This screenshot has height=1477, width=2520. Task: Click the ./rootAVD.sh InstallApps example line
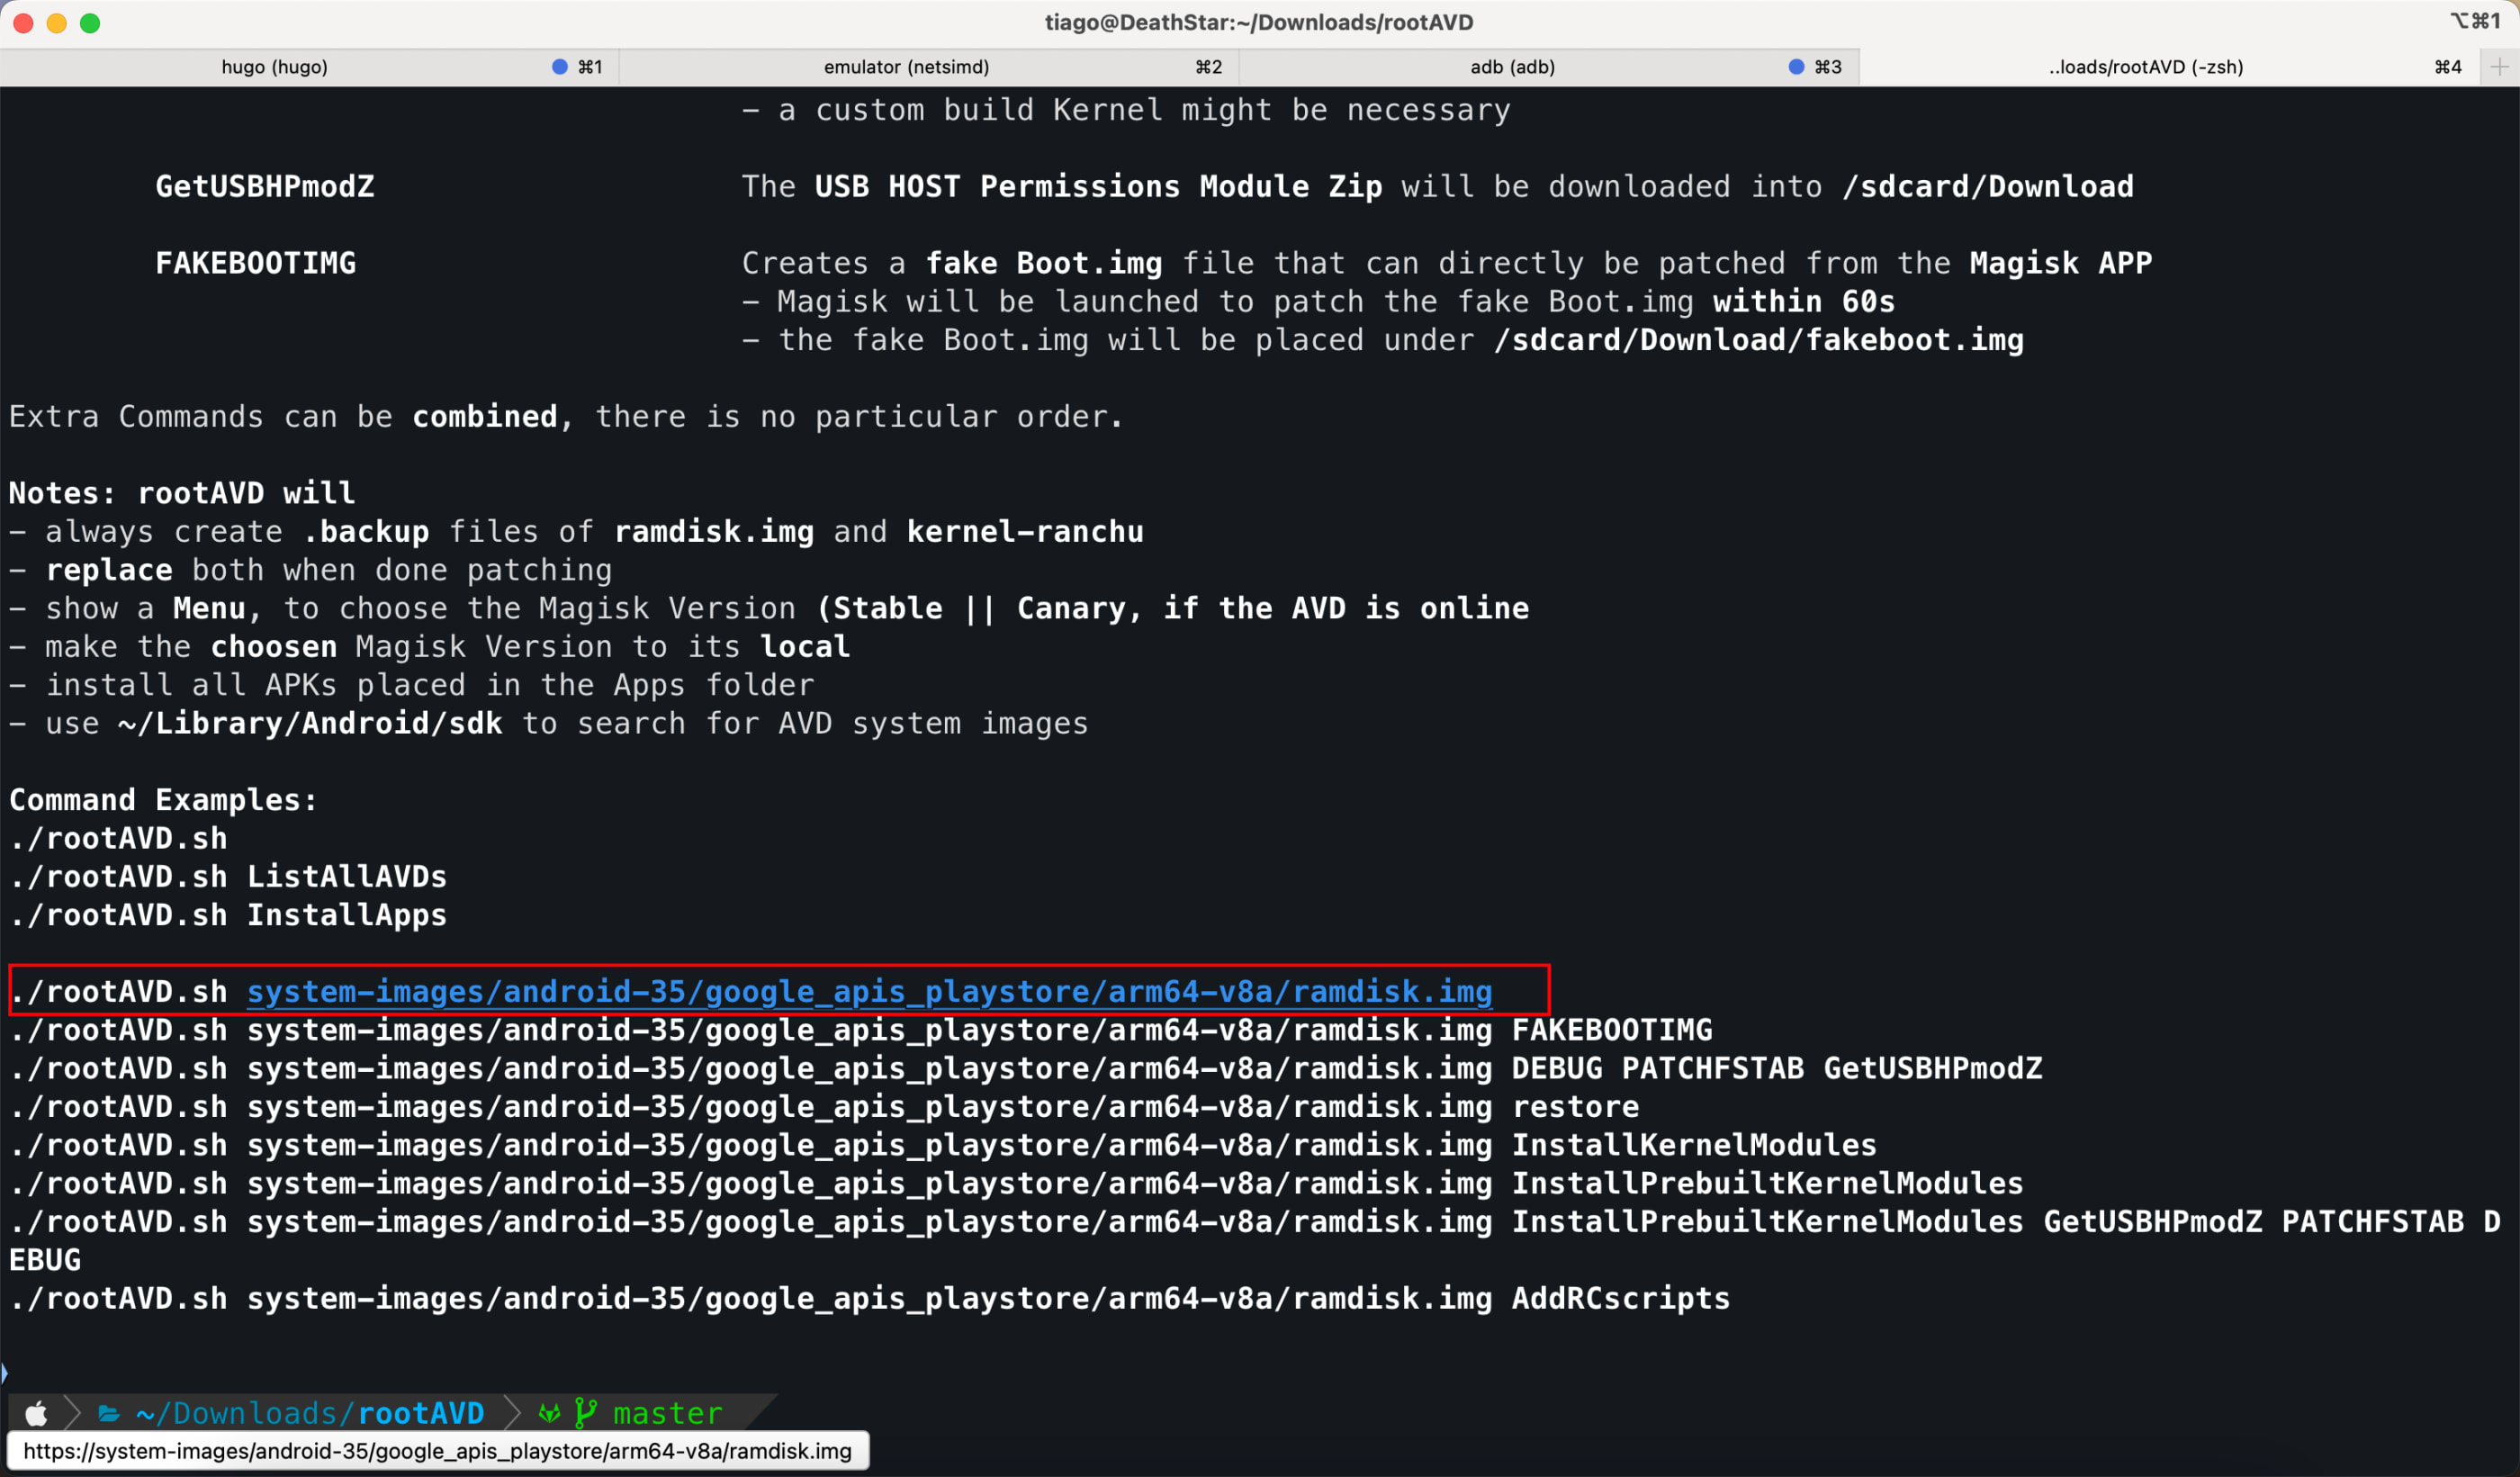point(228,915)
